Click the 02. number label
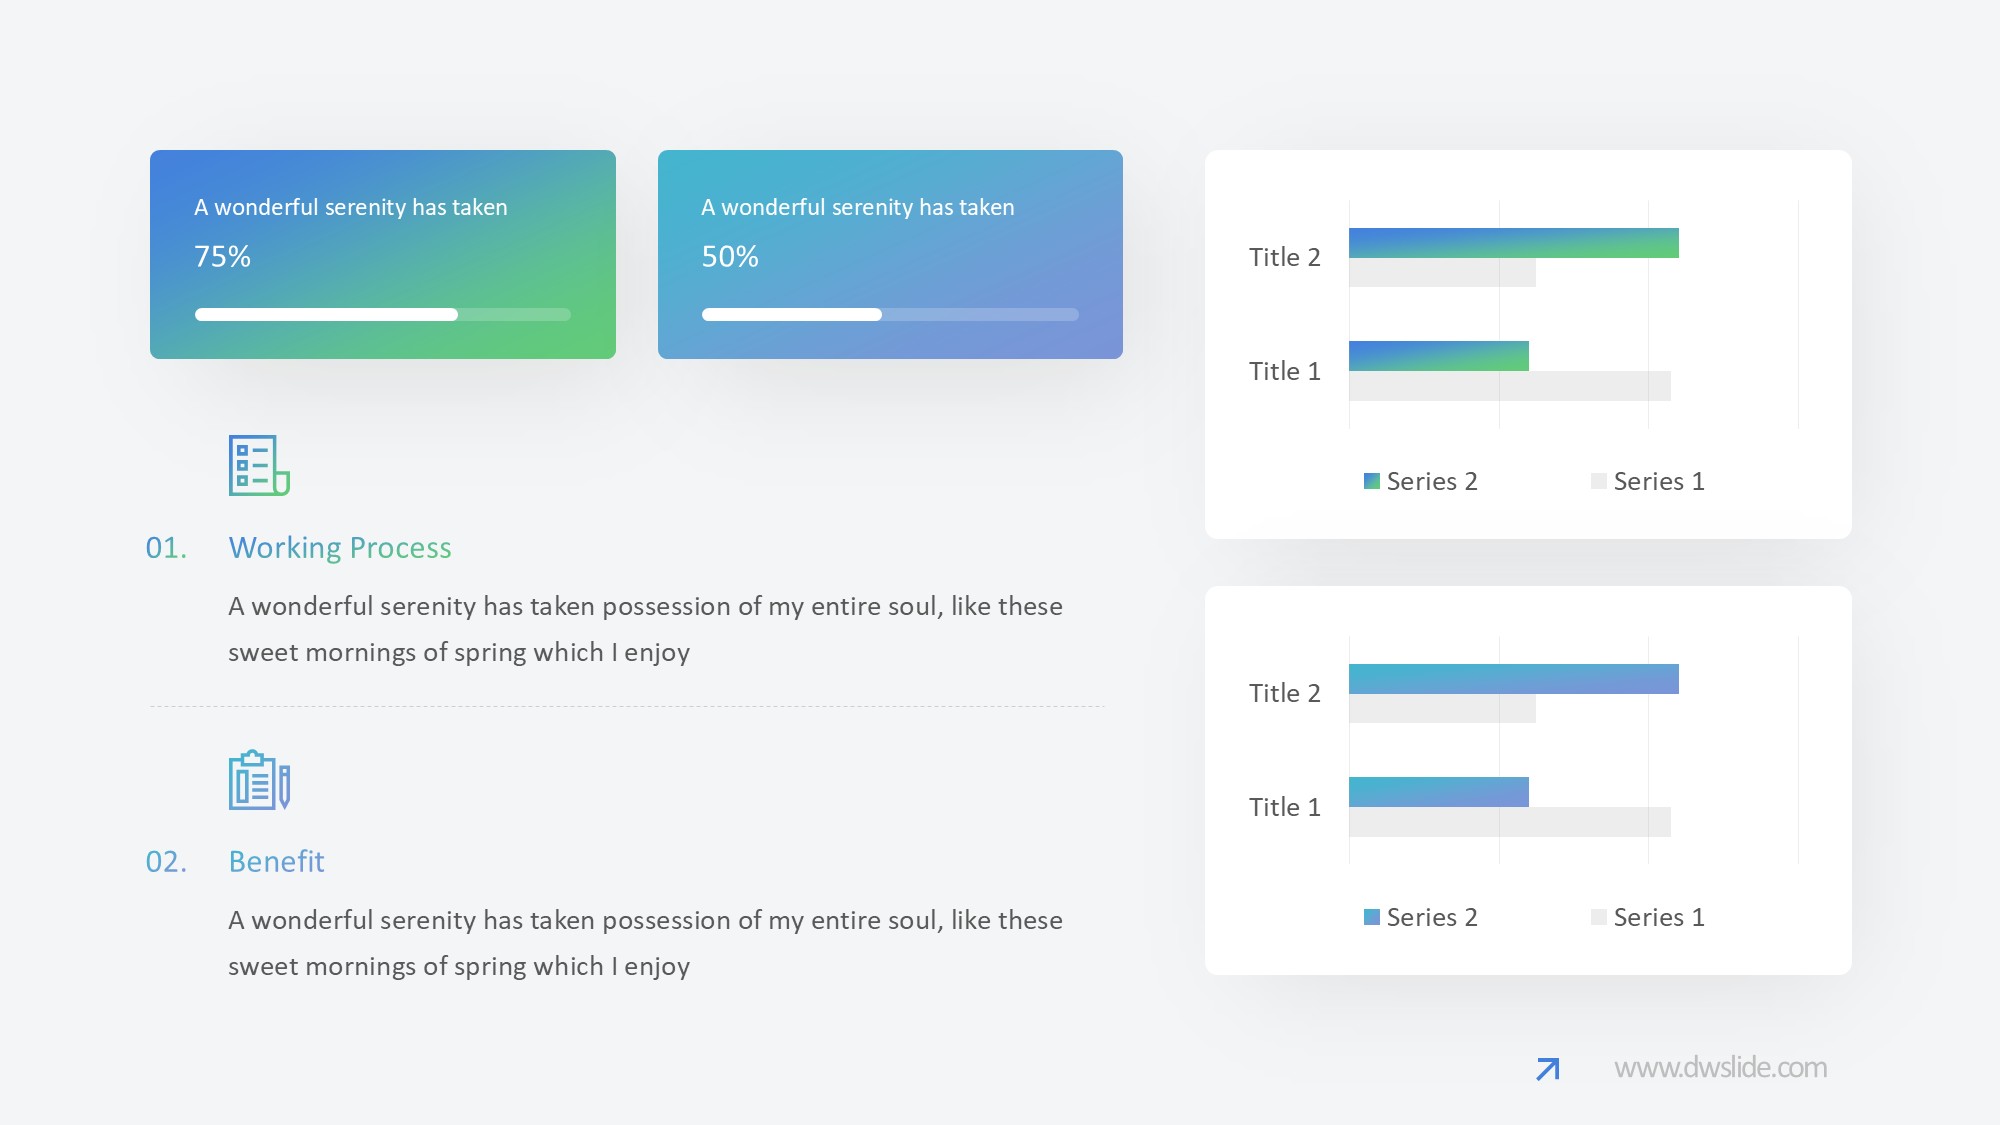The width and height of the screenshot is (2000, 1125). tap(166, 862)
